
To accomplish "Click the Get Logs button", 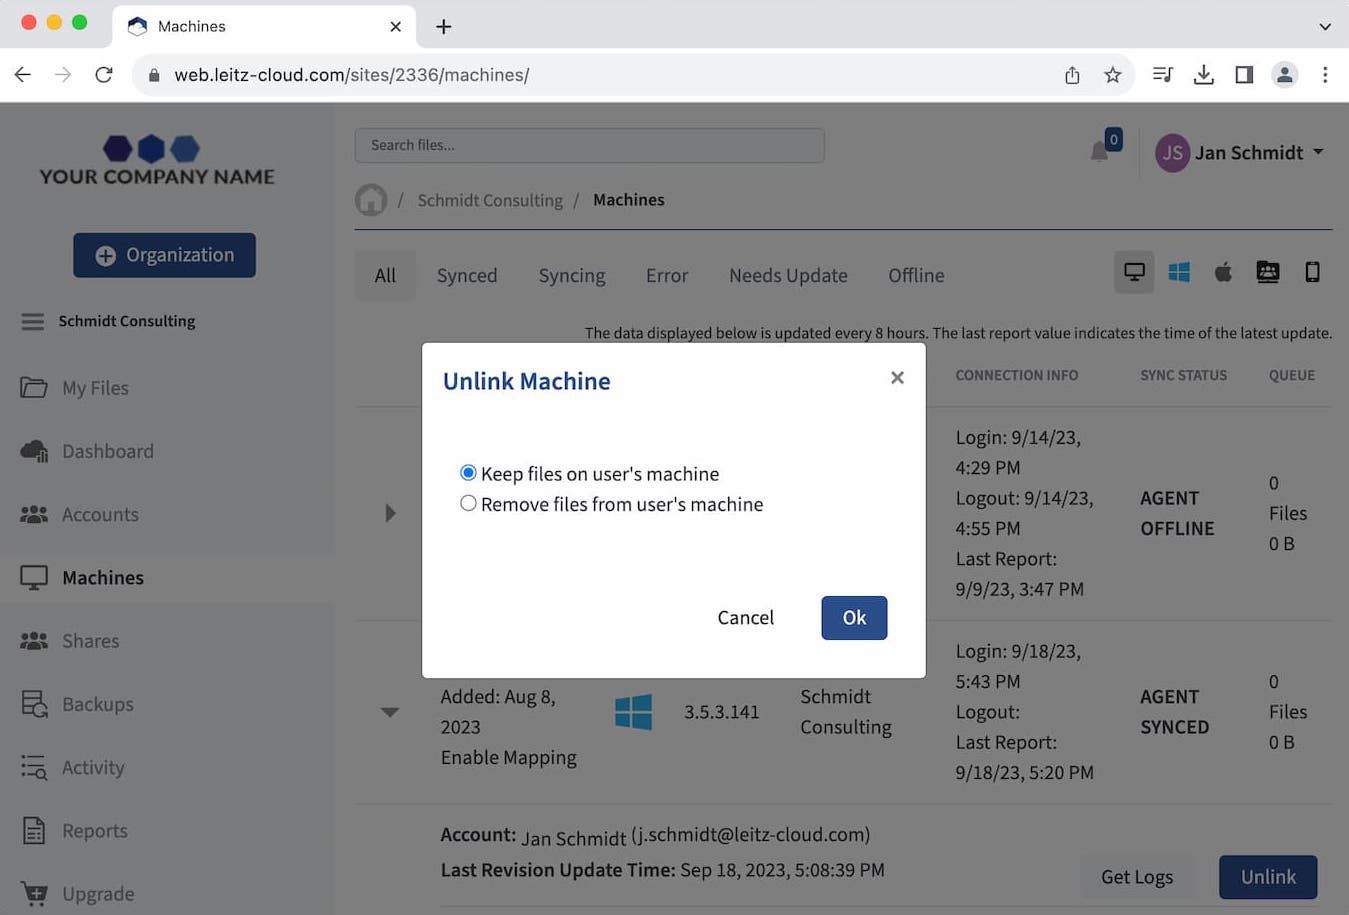I will pos(1136,876).
